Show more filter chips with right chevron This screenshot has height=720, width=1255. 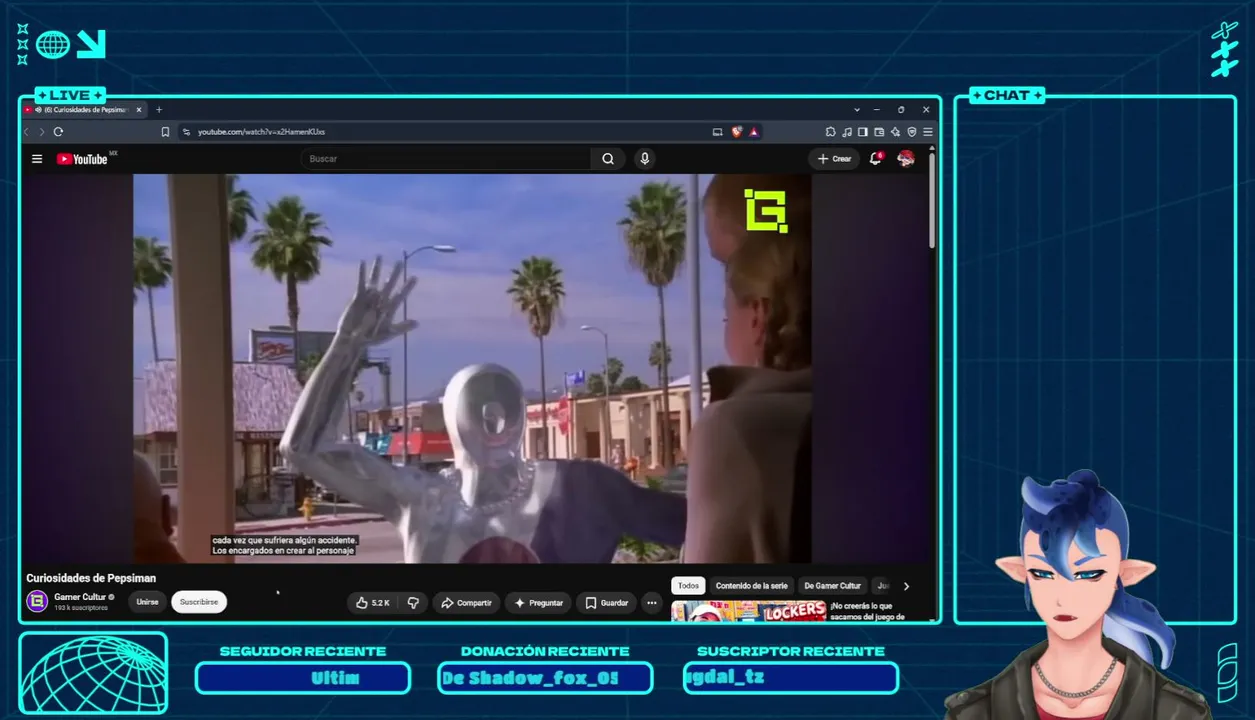(907, 586)
